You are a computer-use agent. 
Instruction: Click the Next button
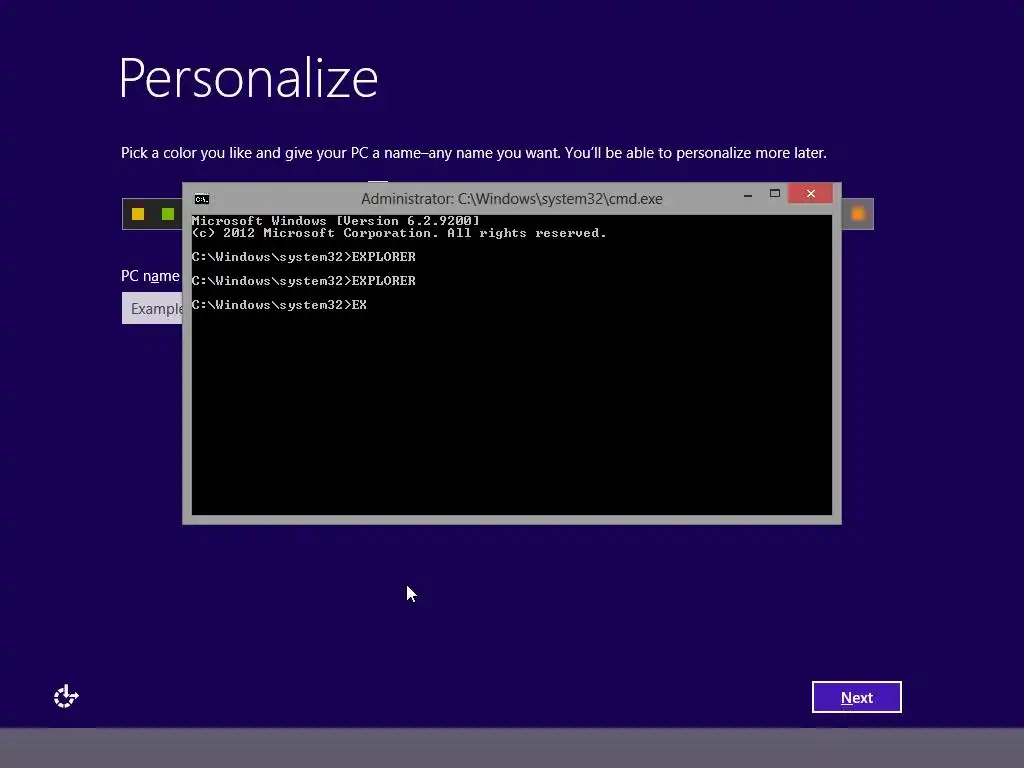856,697
